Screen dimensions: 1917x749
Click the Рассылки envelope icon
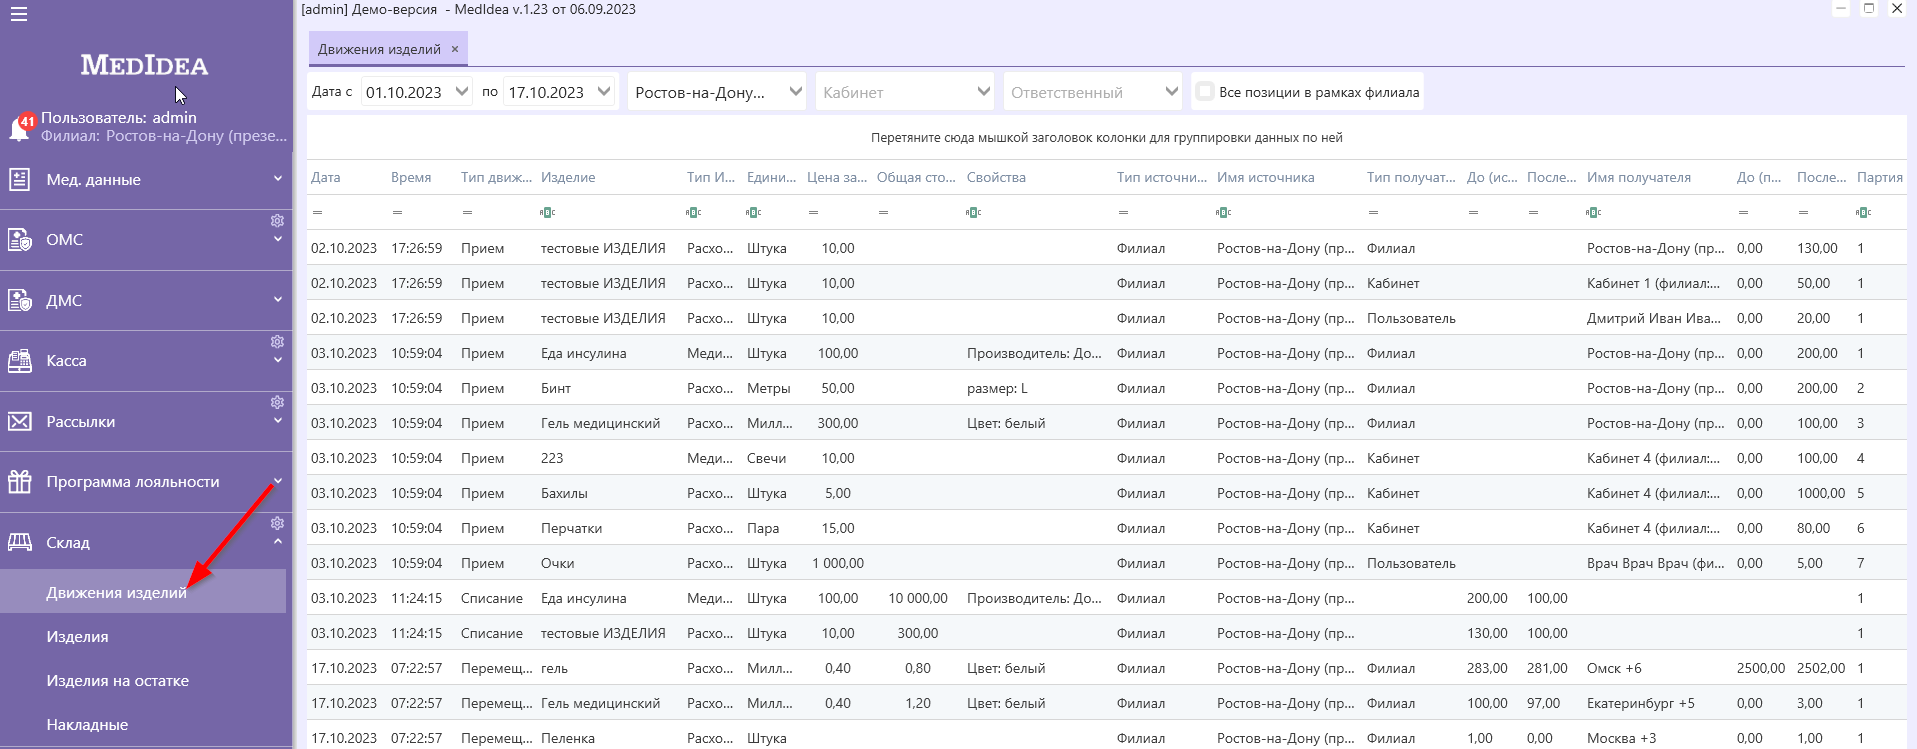[19, 422]
